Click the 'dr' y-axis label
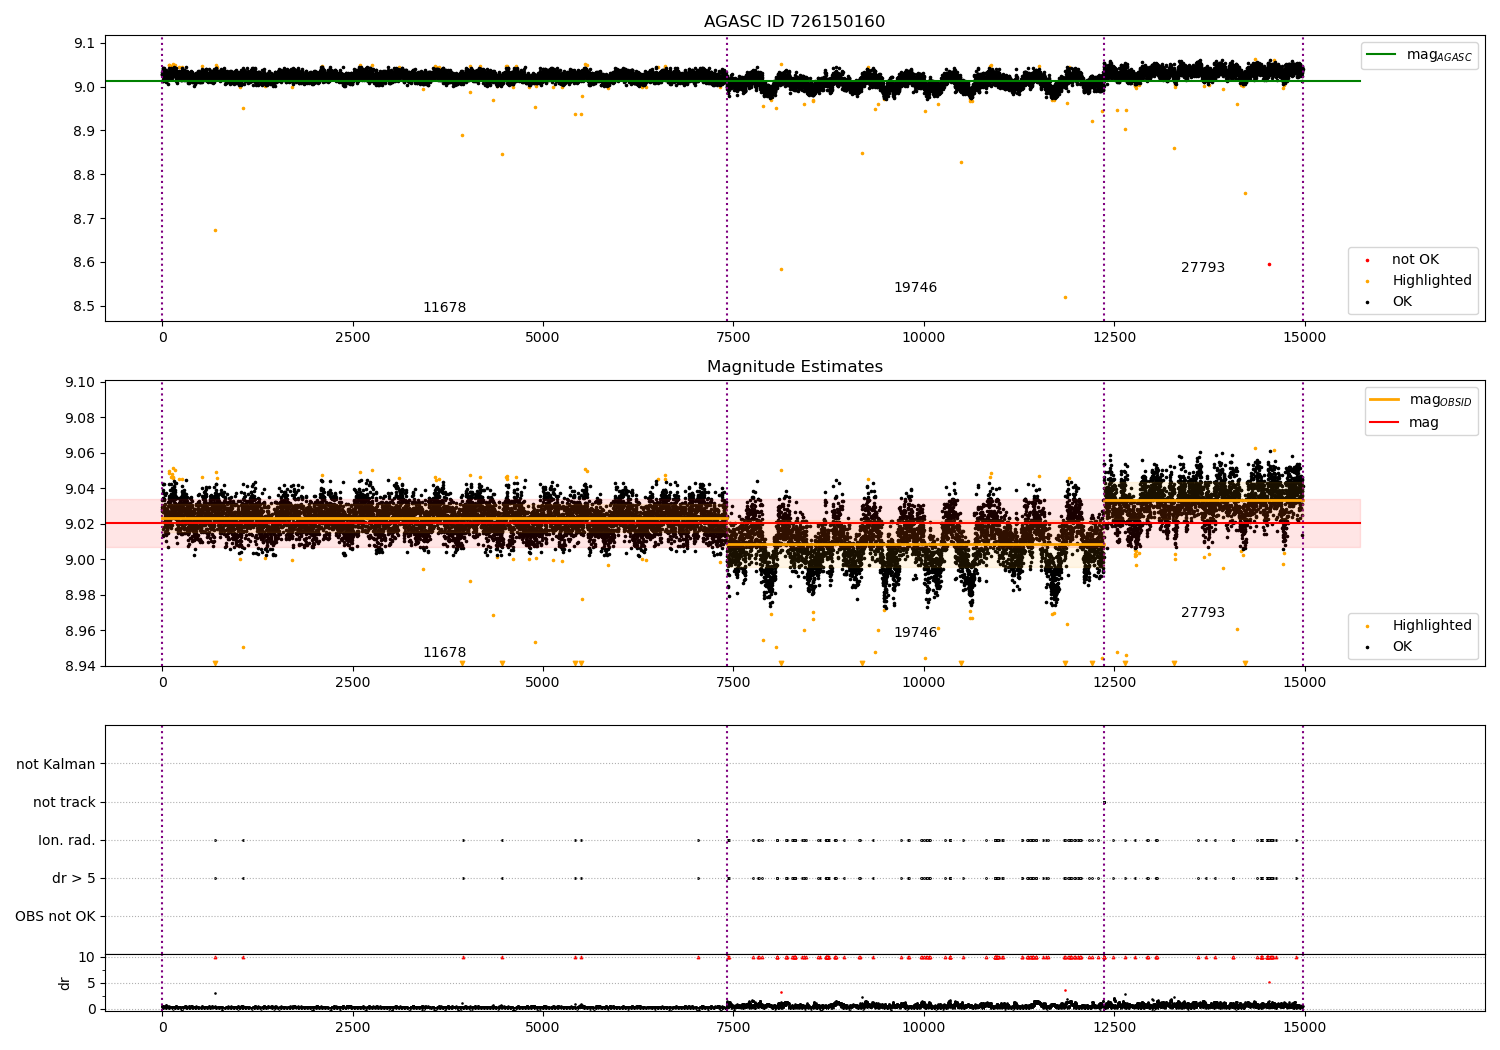Viewport: 1500px width, 1050px height. (65, 983)
